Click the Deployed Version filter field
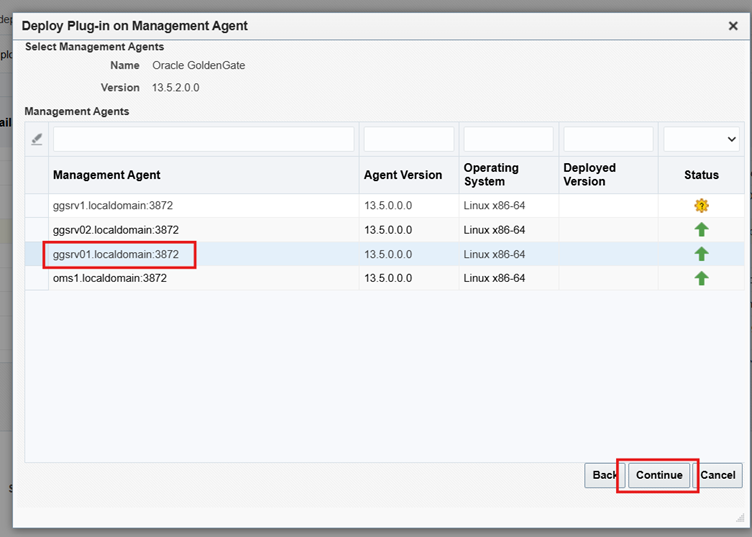Image resolution: width=752 pixels, height=537 pixels. pyautogui.click(x=608, y=139)
